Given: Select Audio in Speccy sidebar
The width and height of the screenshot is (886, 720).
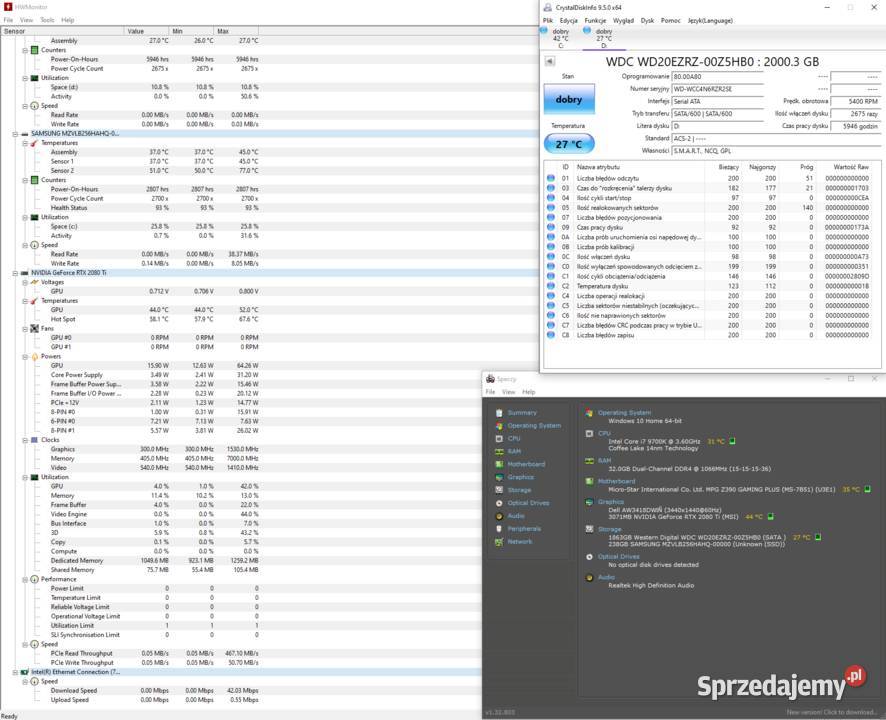Looking at the screenshot, I should (516, 516).
